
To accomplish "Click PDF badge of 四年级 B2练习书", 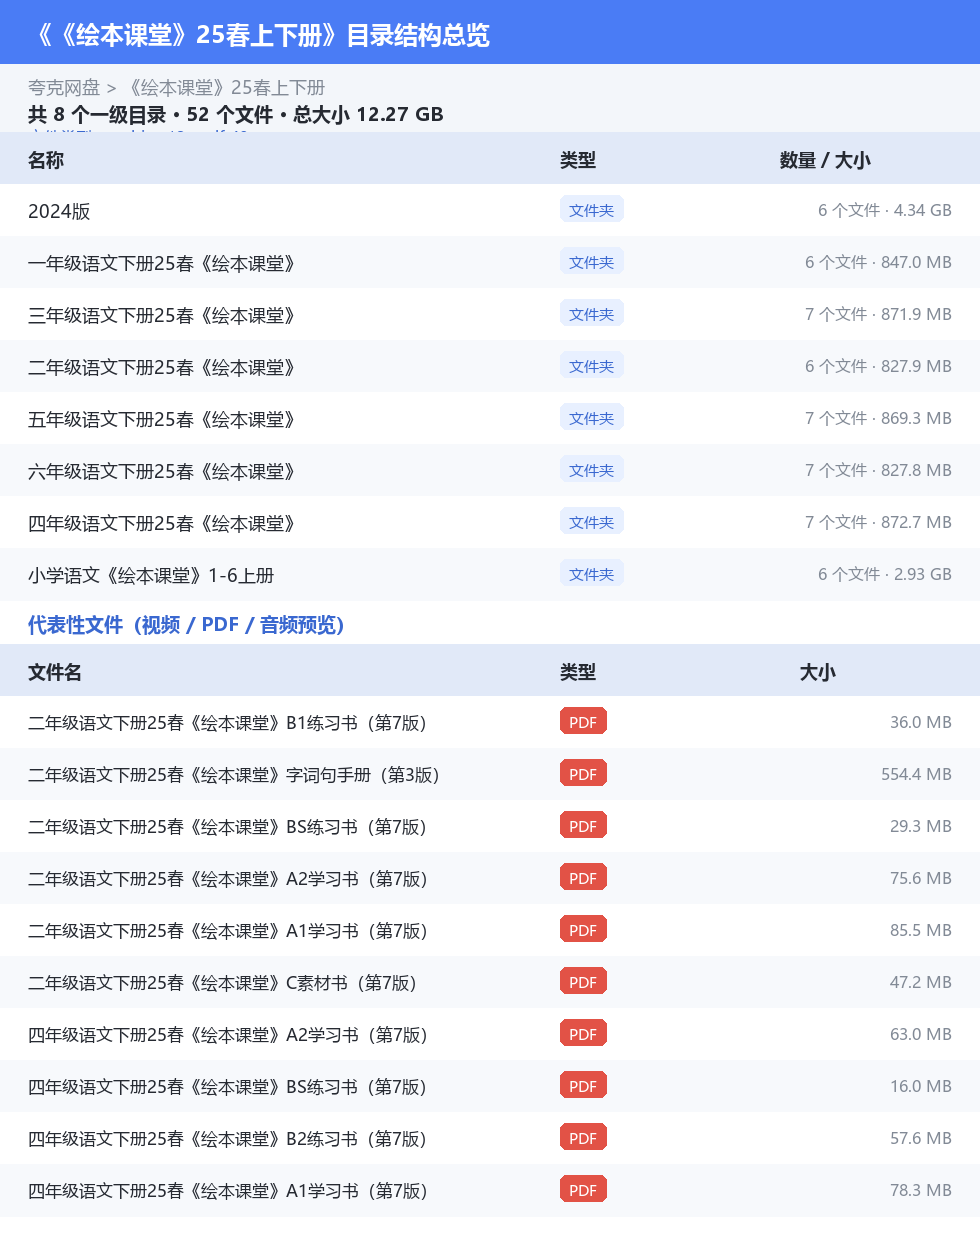I will point(583,1137).
